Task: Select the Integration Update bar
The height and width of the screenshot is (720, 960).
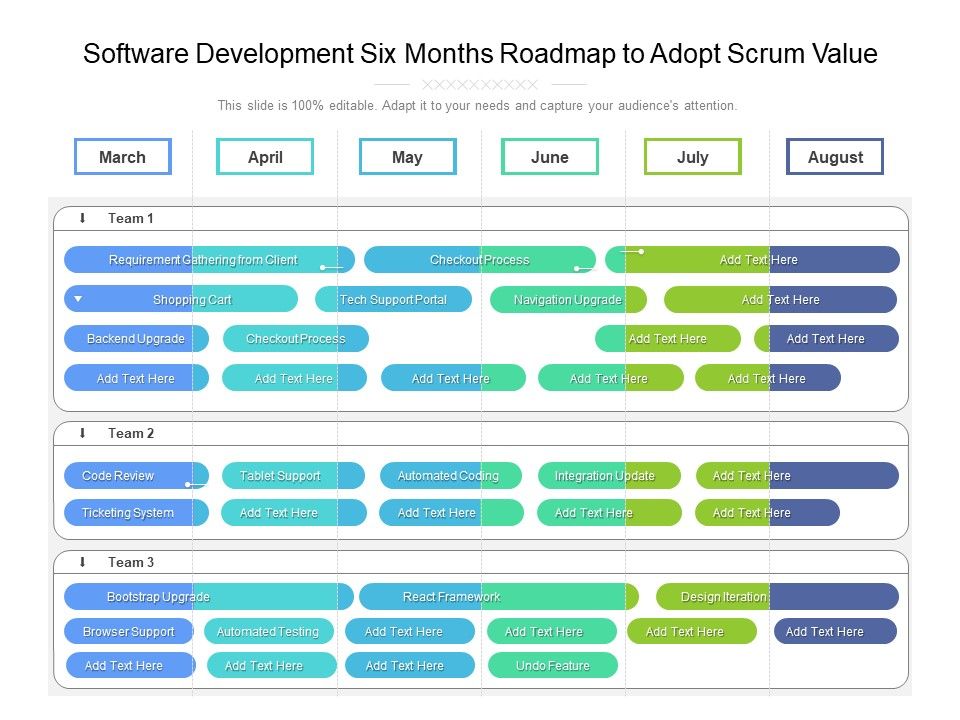Action: (609, 476)
